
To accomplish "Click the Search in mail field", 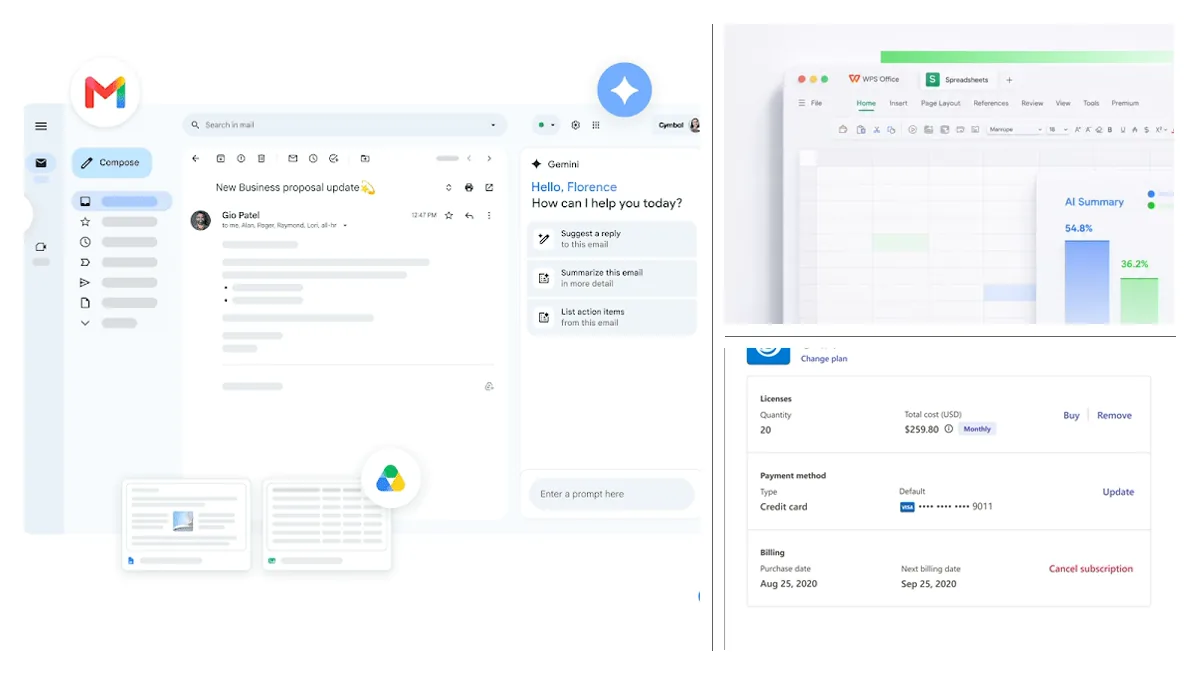I will click(x=344, y=125).
